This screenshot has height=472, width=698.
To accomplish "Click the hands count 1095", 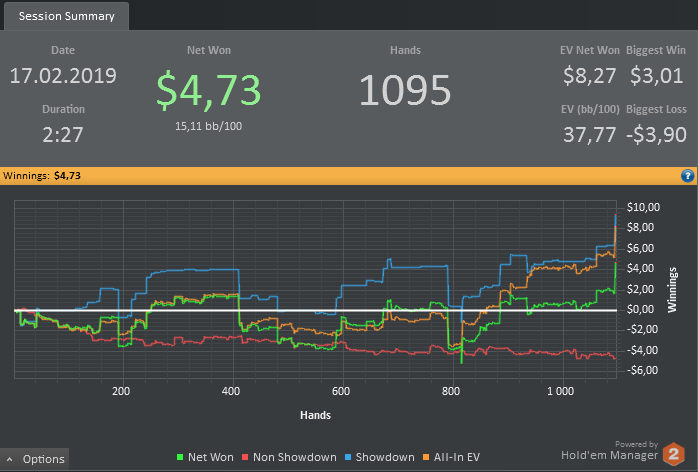I will [x=405, y=90].
